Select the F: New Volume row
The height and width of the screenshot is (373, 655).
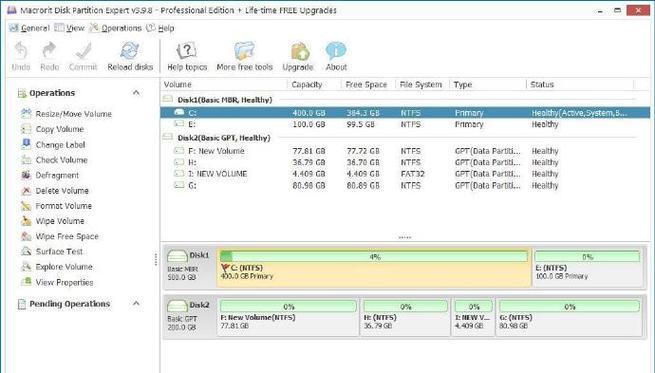tap(405, 151)
